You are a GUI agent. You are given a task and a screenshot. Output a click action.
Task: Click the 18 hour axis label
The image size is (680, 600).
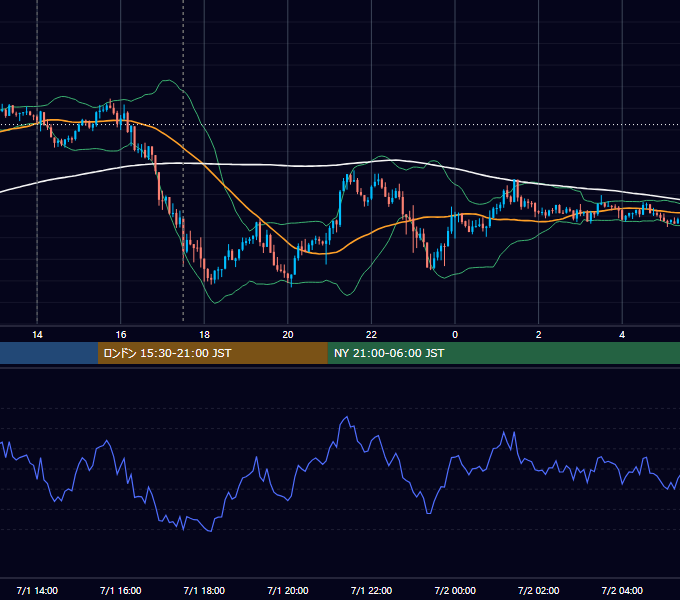point(204,335)
